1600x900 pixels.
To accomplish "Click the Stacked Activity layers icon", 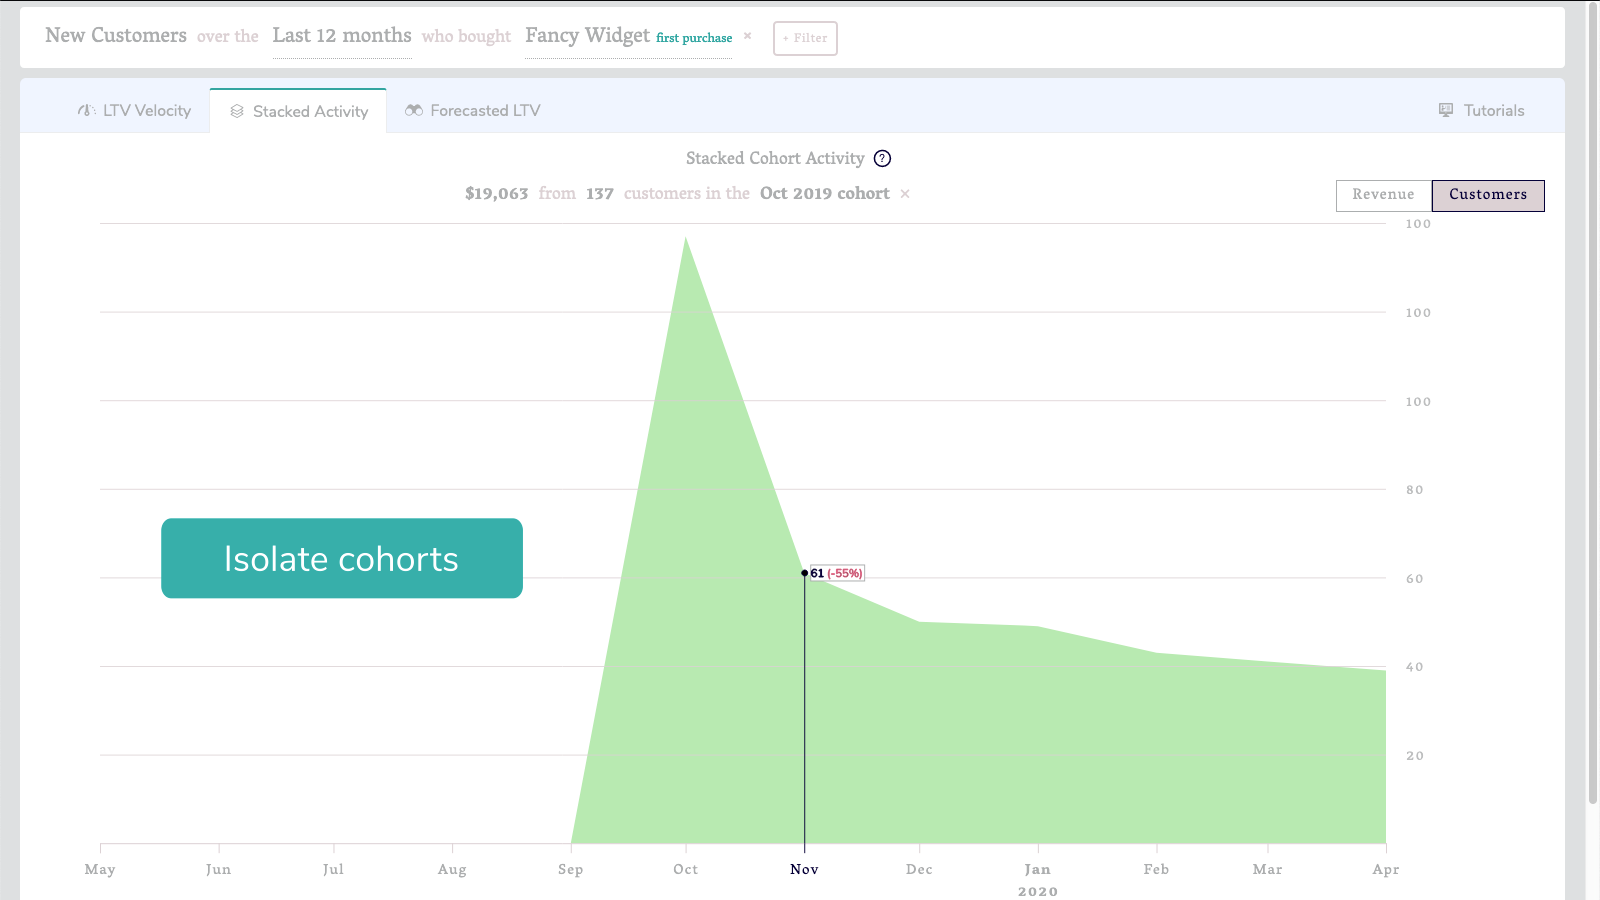I will (x=237, y=111).
